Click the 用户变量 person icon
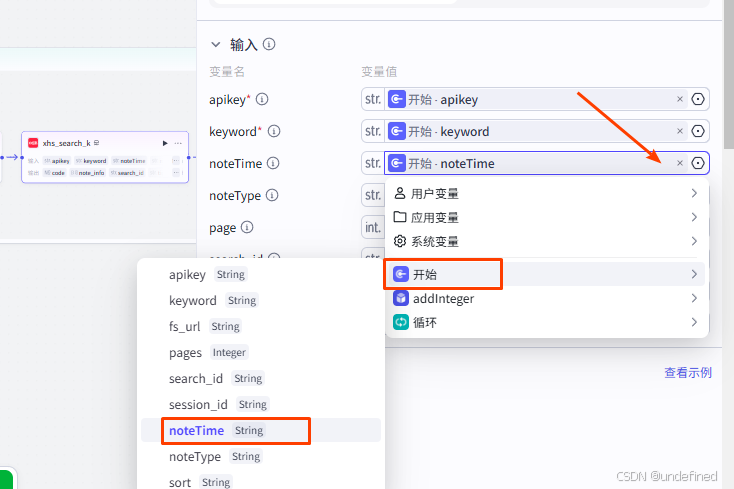This screenshot has height=489, width=734. click(400, 193)
